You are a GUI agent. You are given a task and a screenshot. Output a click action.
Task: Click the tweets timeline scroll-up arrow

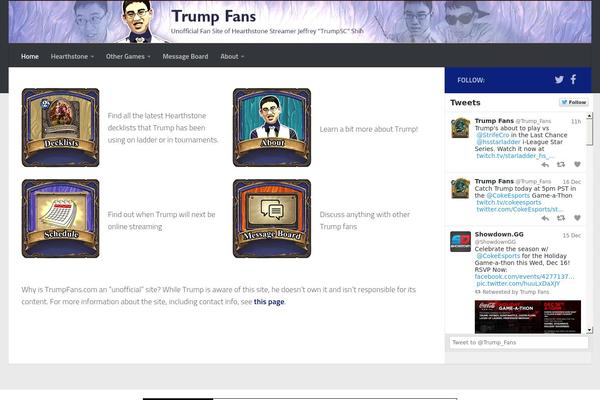589,116
